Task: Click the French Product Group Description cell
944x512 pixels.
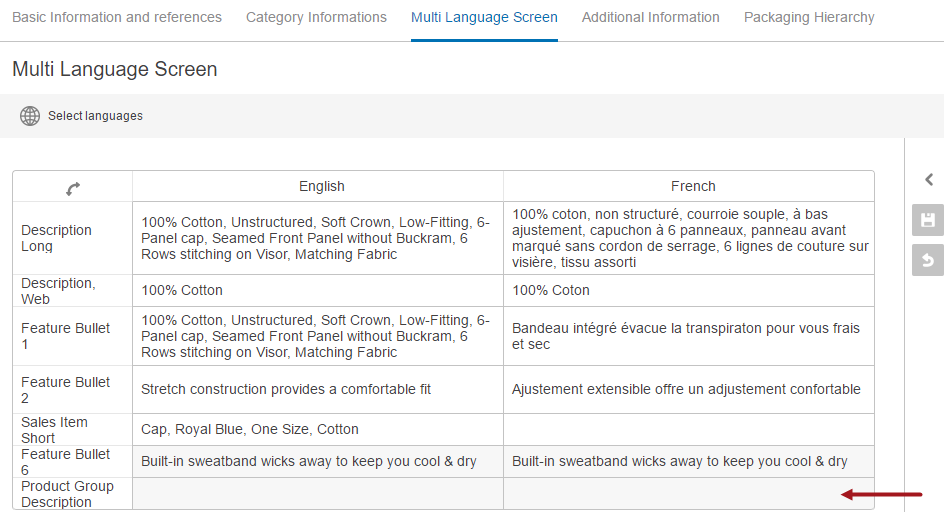Action: (689, 494)
